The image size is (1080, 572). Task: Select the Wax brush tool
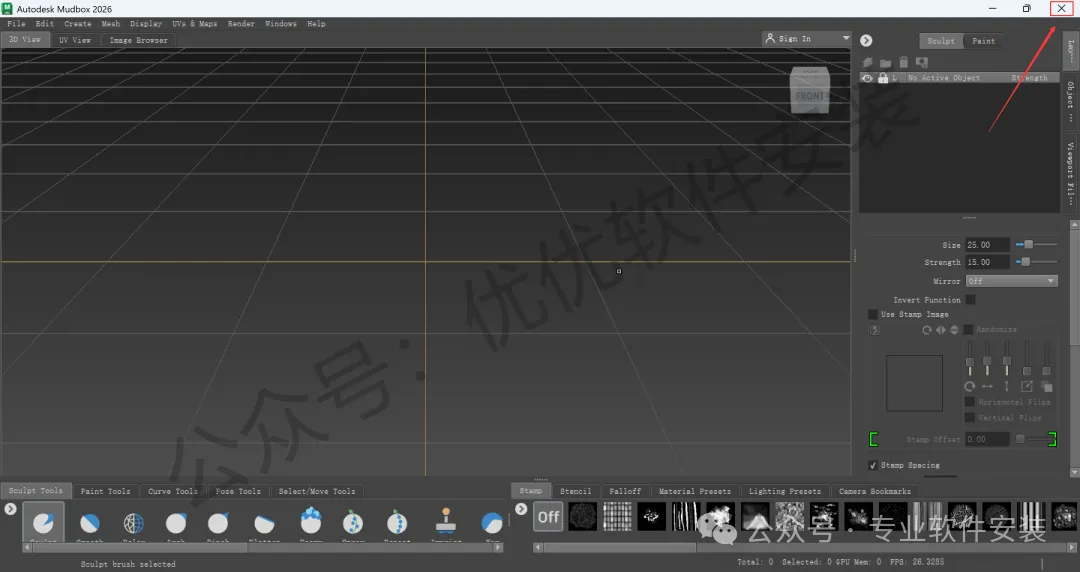pyautogui.click(x=492, y=524)
